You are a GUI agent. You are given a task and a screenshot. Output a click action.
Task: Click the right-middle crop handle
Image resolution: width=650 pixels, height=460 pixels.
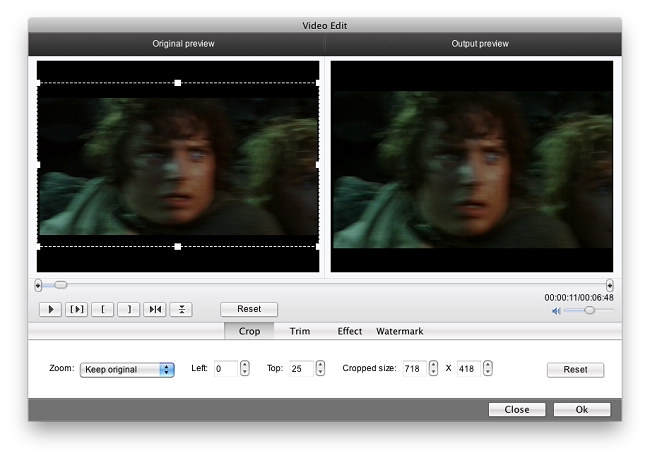[318, 165]
